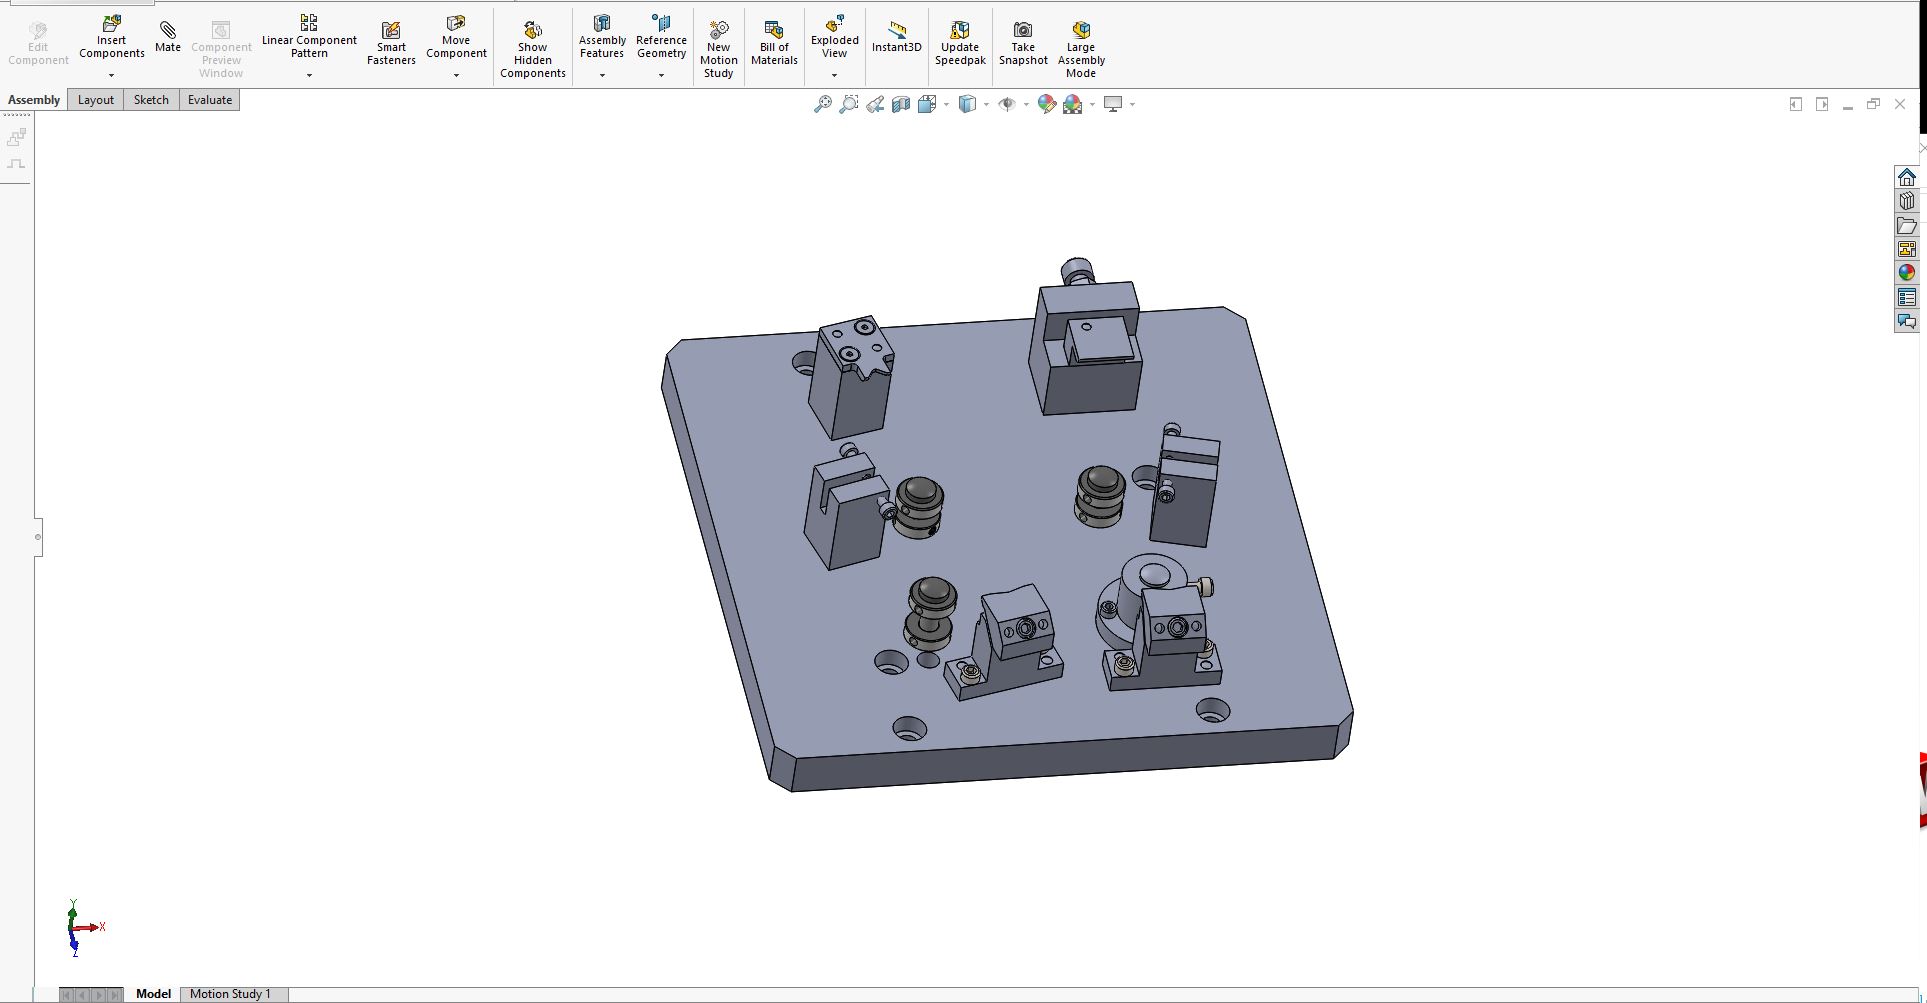Click Previous View icon
The width and height of the screenshot is (1927, 1003).
pyautogui.click(x=875, y=104)
